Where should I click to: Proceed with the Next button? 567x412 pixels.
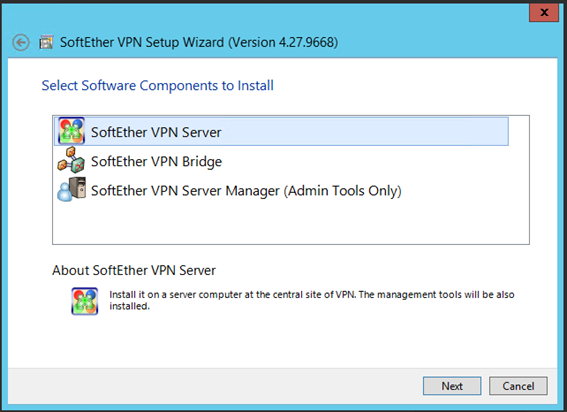tap(452, 386)
